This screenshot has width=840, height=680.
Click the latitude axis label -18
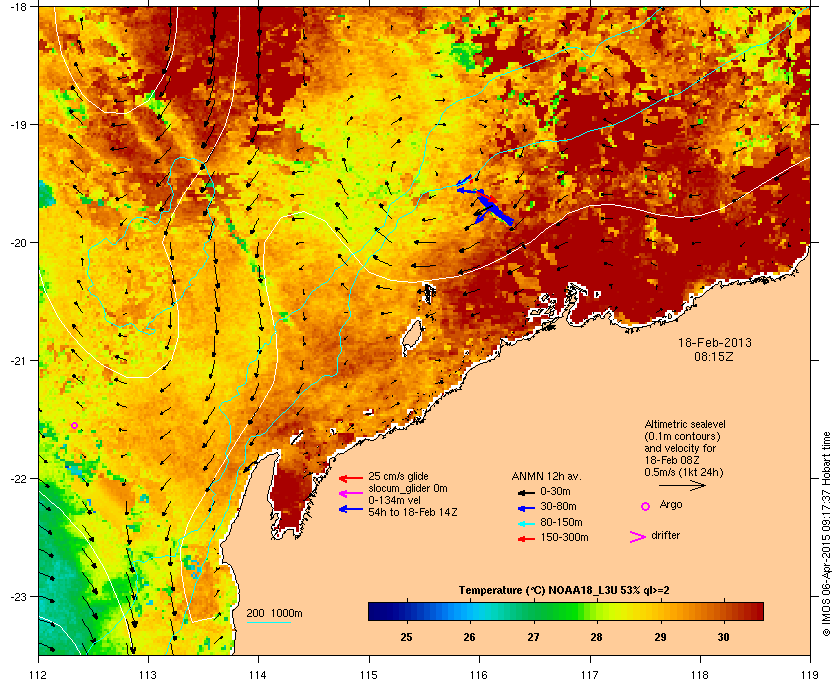pyautogui.click(x=18, y=6)
